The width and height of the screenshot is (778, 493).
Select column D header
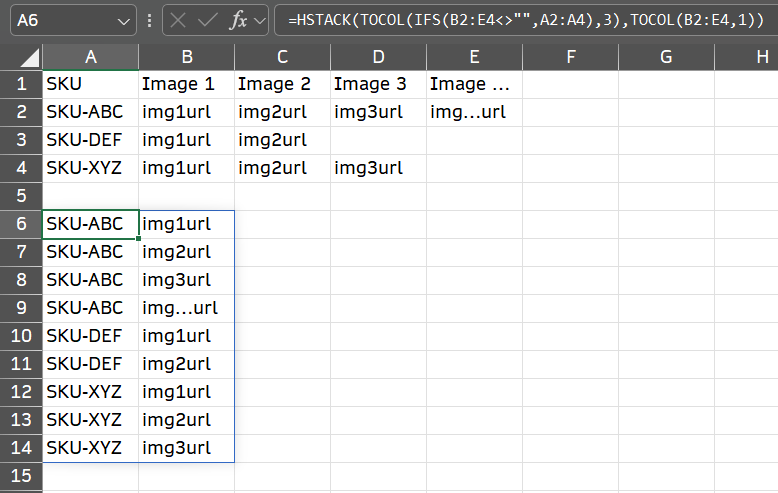click(379, 57)
